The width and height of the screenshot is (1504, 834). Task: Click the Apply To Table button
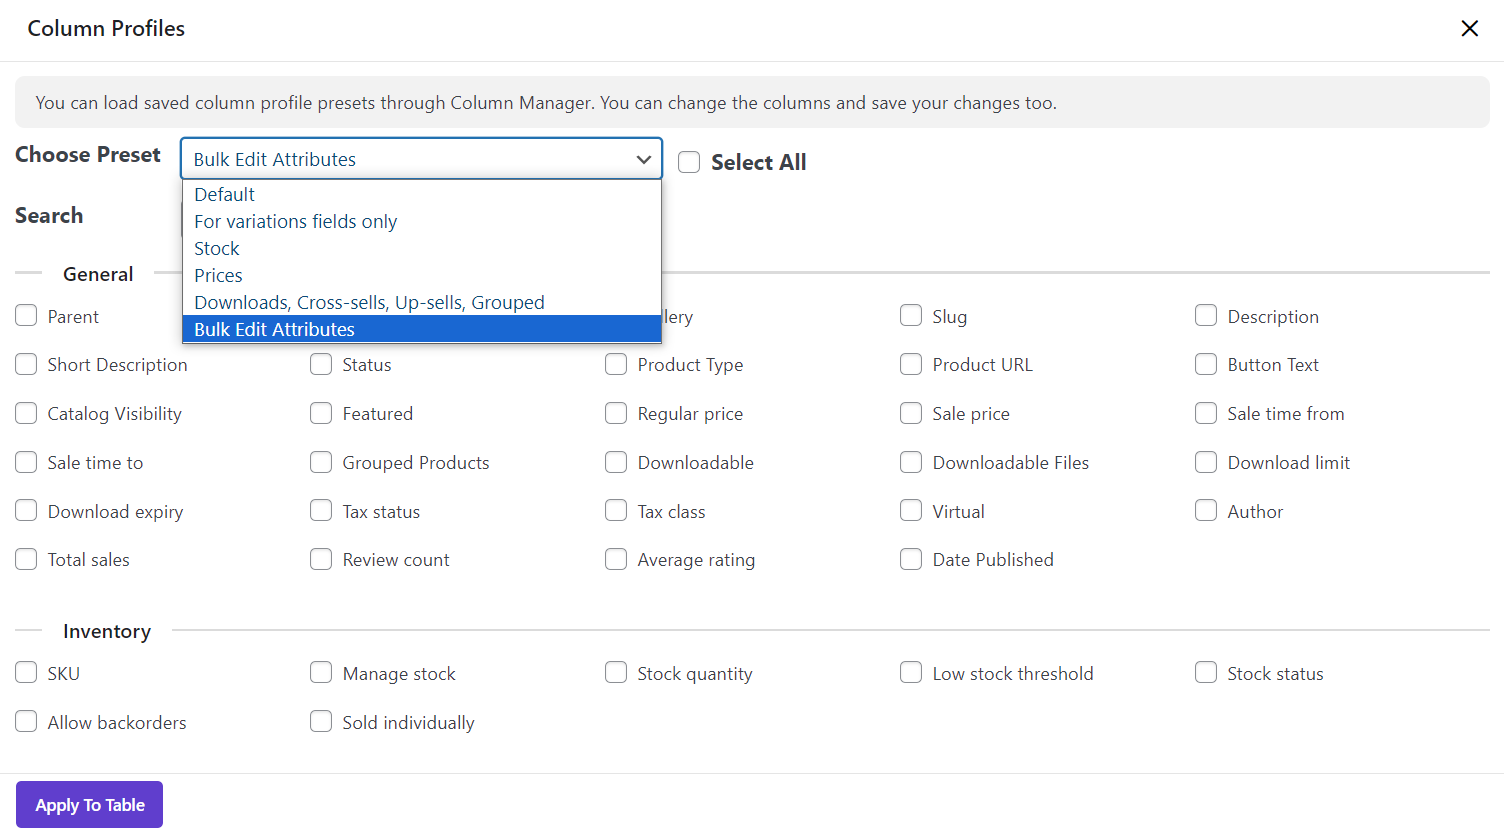pyautogui.click(x=89, y=805)
